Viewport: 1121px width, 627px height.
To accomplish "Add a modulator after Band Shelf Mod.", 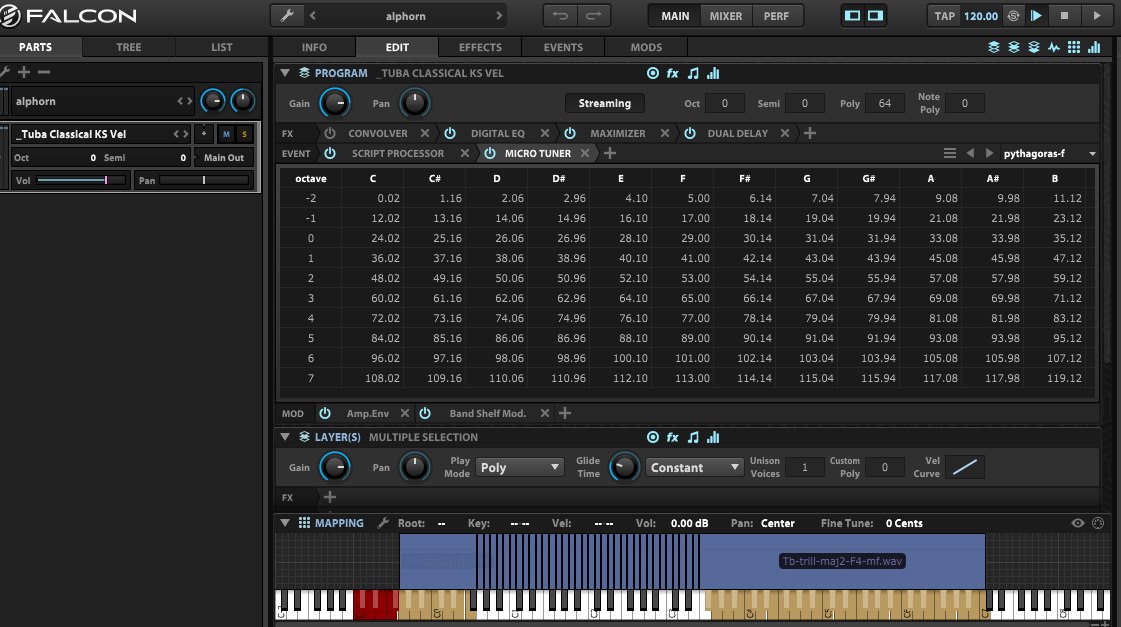I will coord(565,413).
